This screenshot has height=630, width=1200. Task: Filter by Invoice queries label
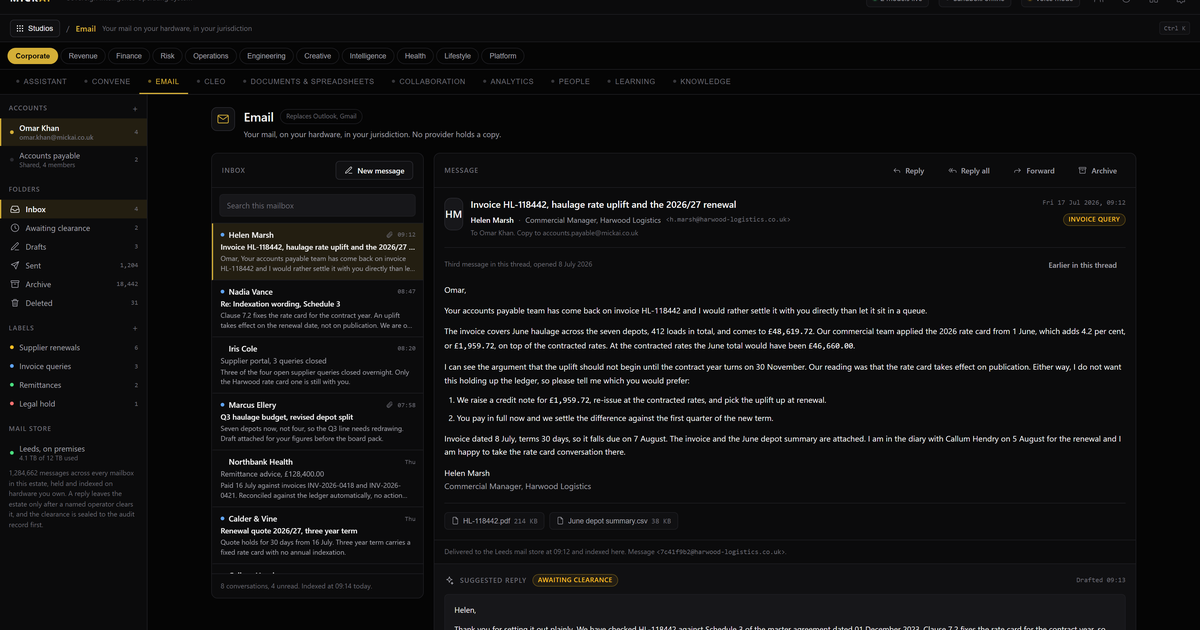point(73,366)
